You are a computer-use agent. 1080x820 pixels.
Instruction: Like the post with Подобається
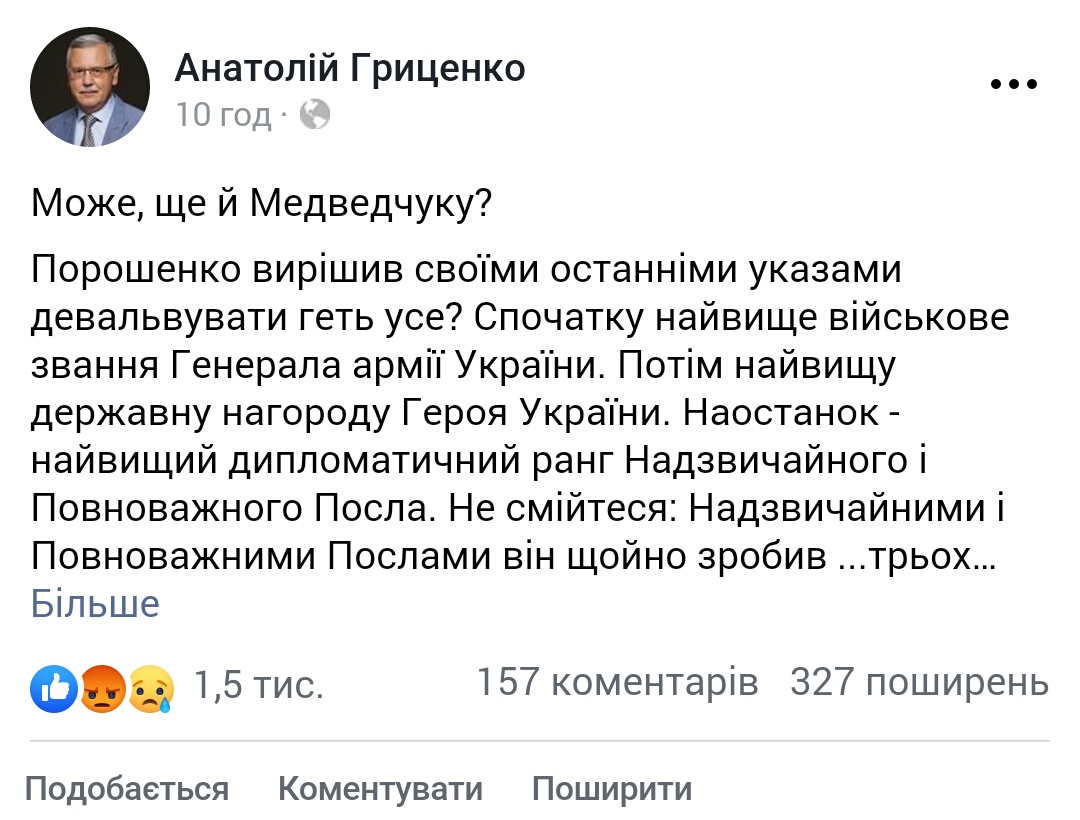(x=127, y=789)
